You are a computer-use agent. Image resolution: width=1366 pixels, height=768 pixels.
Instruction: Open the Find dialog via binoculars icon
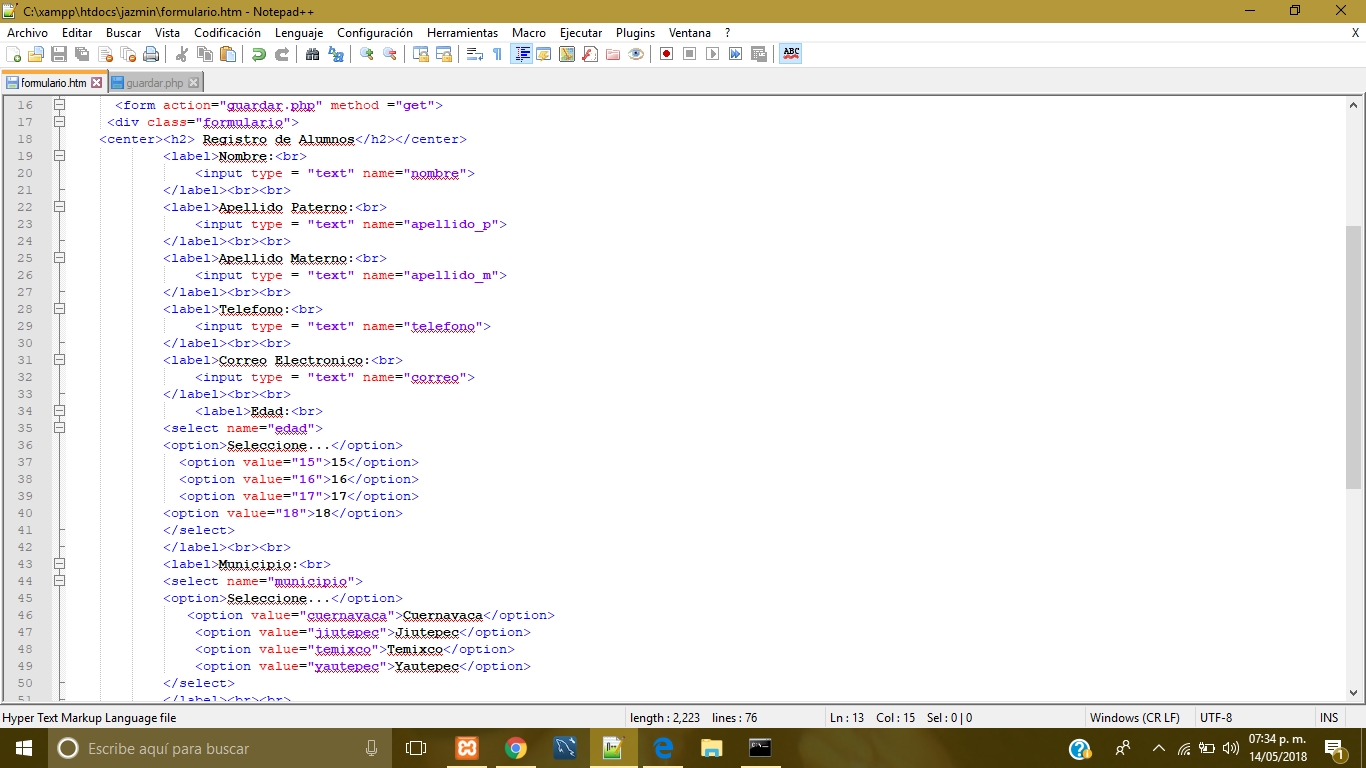[x=314, y=53]
